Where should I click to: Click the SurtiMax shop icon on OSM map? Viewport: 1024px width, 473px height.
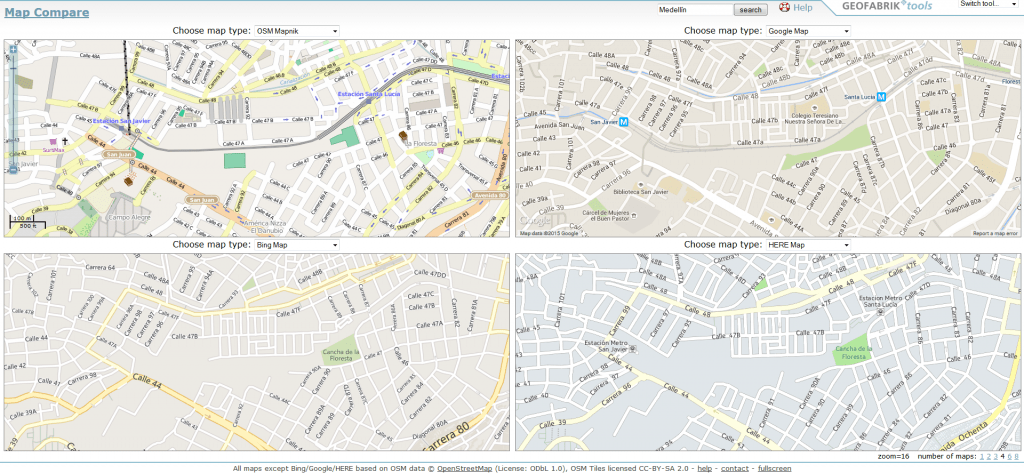tap(52, 142)
